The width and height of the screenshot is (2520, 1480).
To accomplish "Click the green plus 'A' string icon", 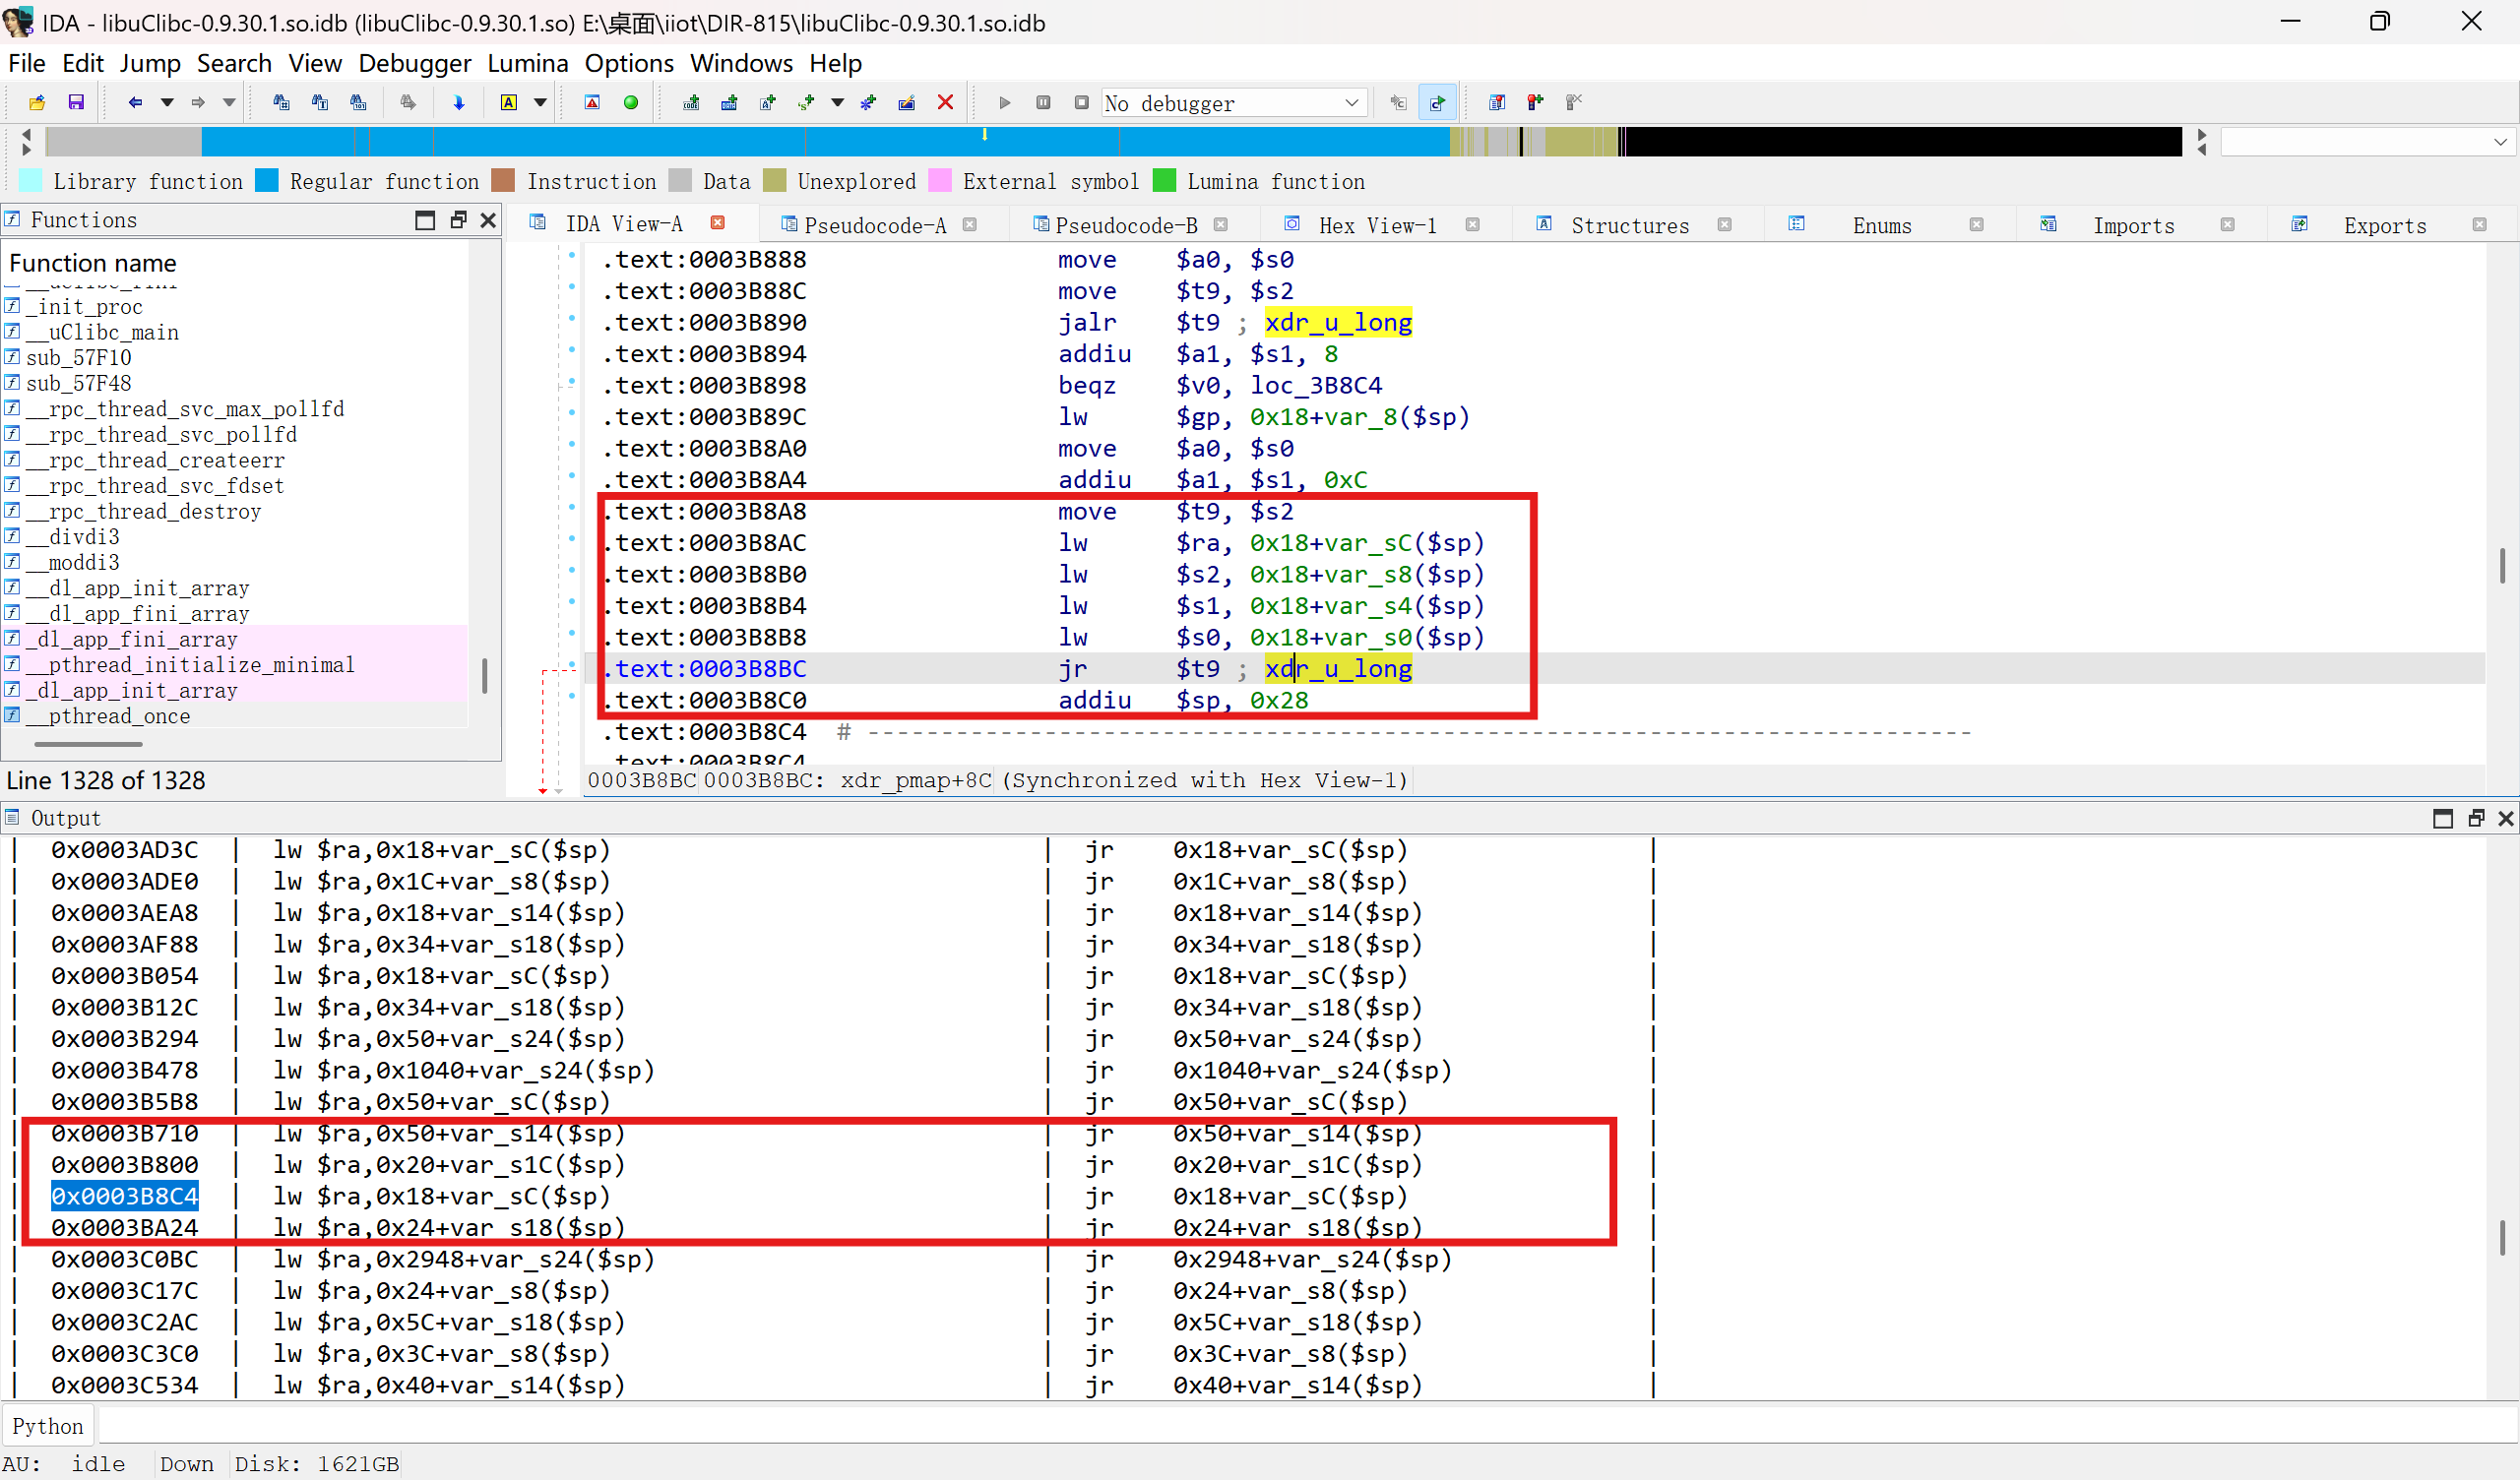I will tap(768, 103).
